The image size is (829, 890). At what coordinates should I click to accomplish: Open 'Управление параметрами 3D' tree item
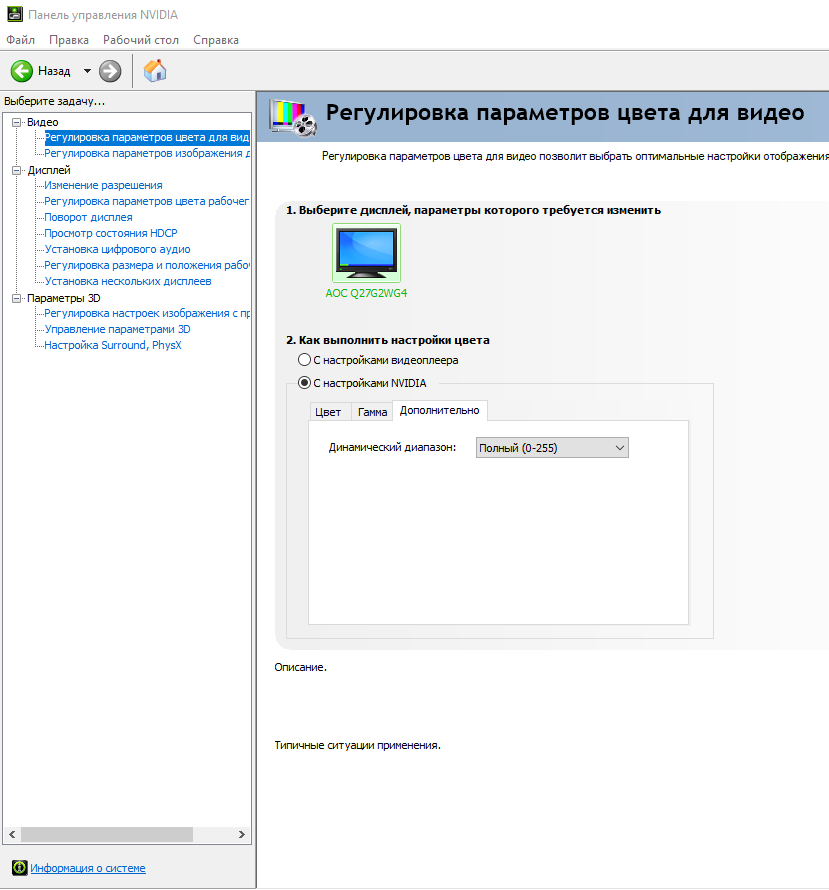117,329
